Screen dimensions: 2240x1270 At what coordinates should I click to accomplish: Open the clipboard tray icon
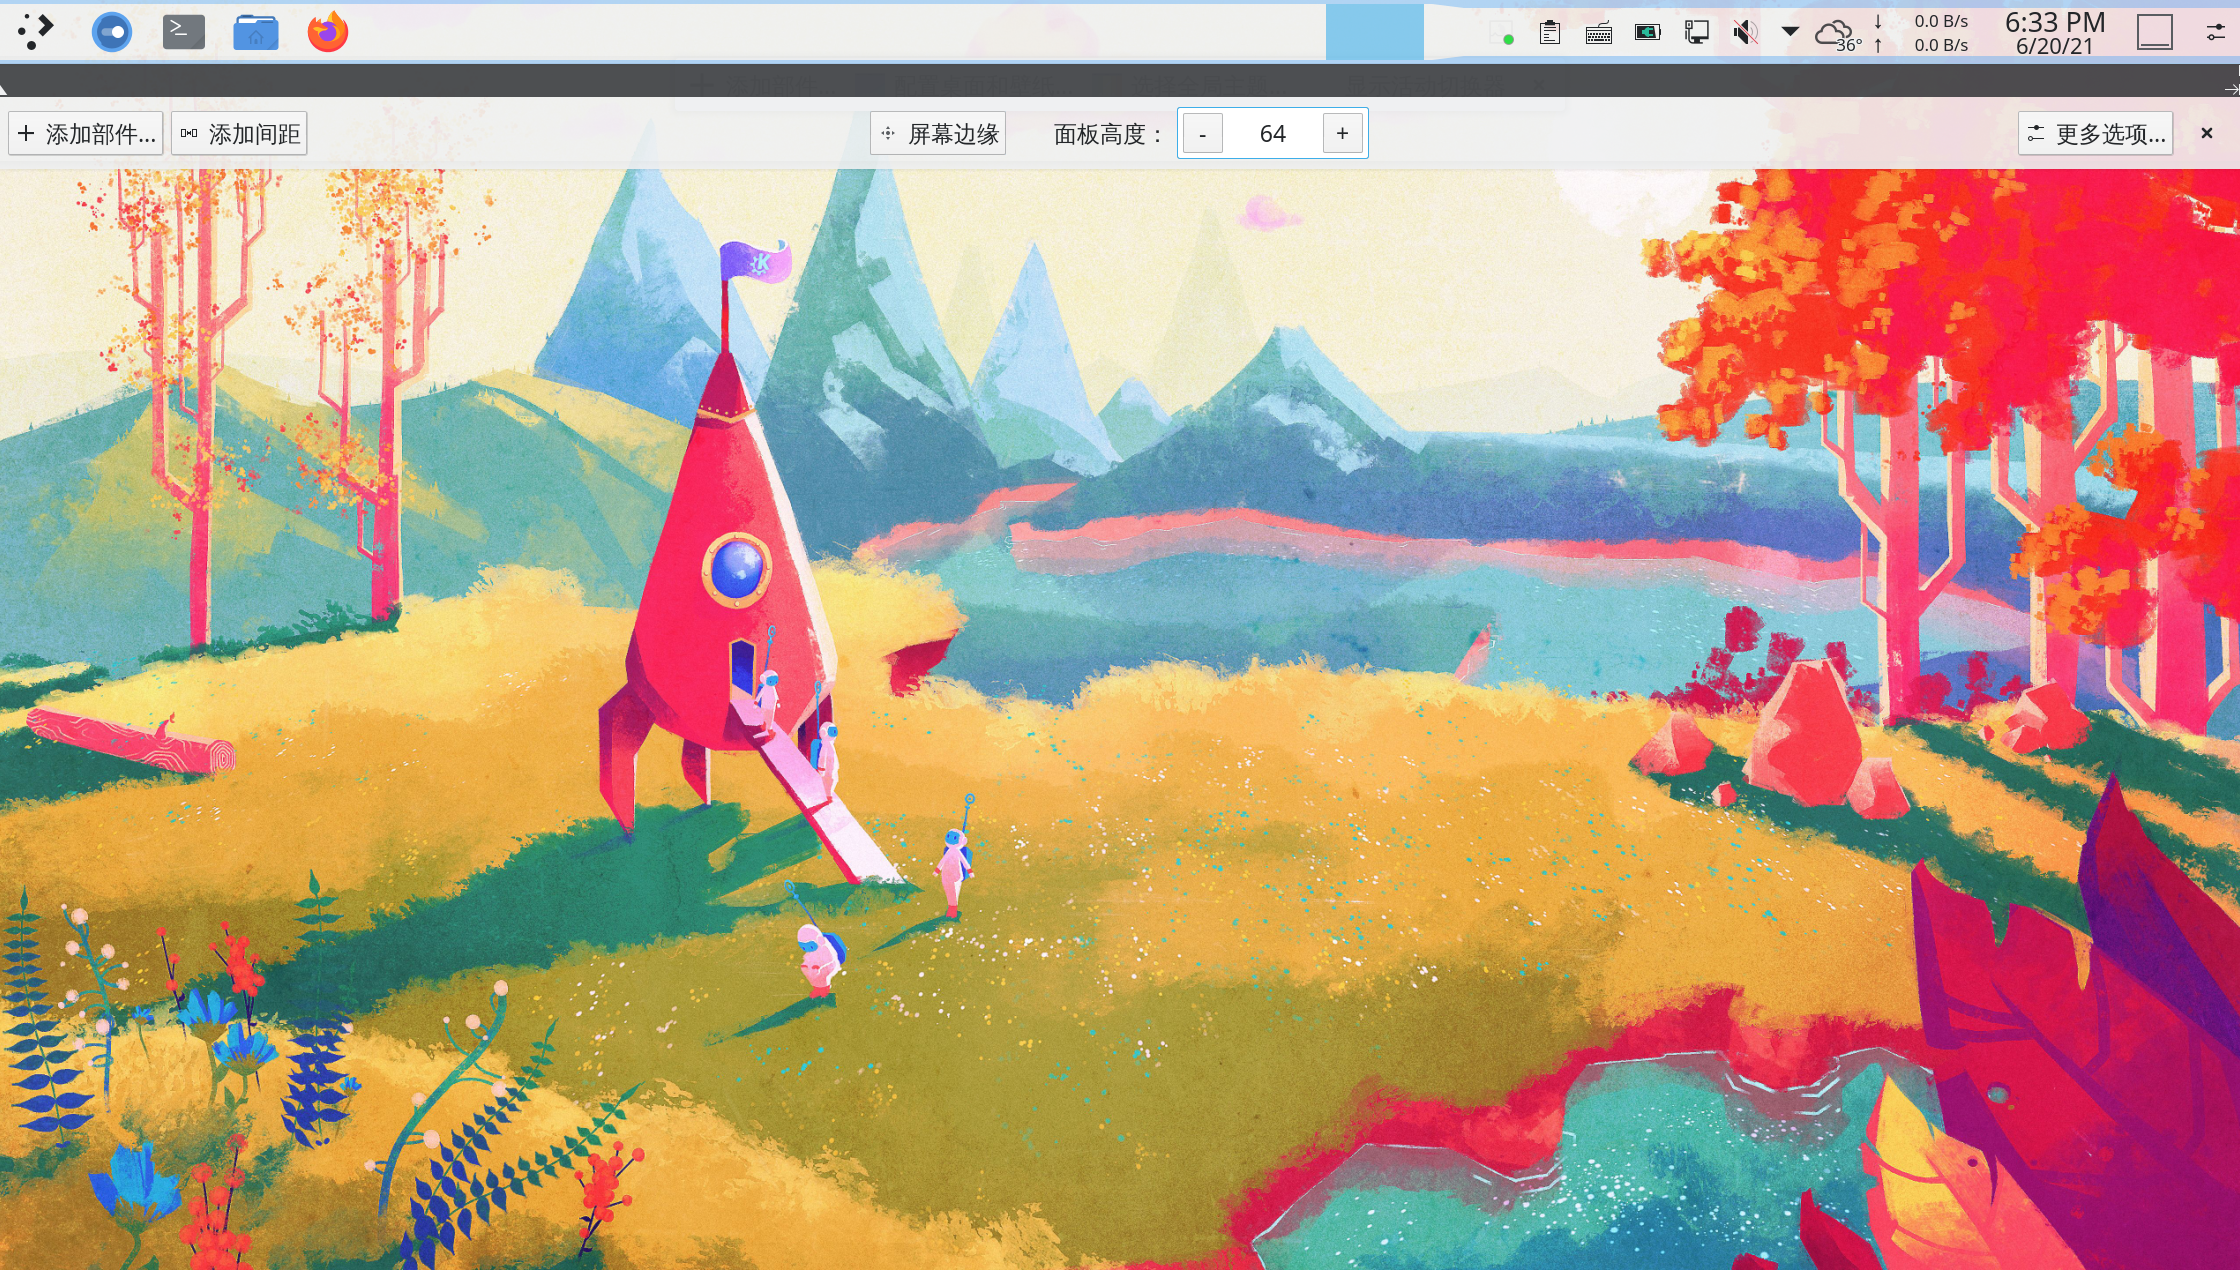[1550, 33]
